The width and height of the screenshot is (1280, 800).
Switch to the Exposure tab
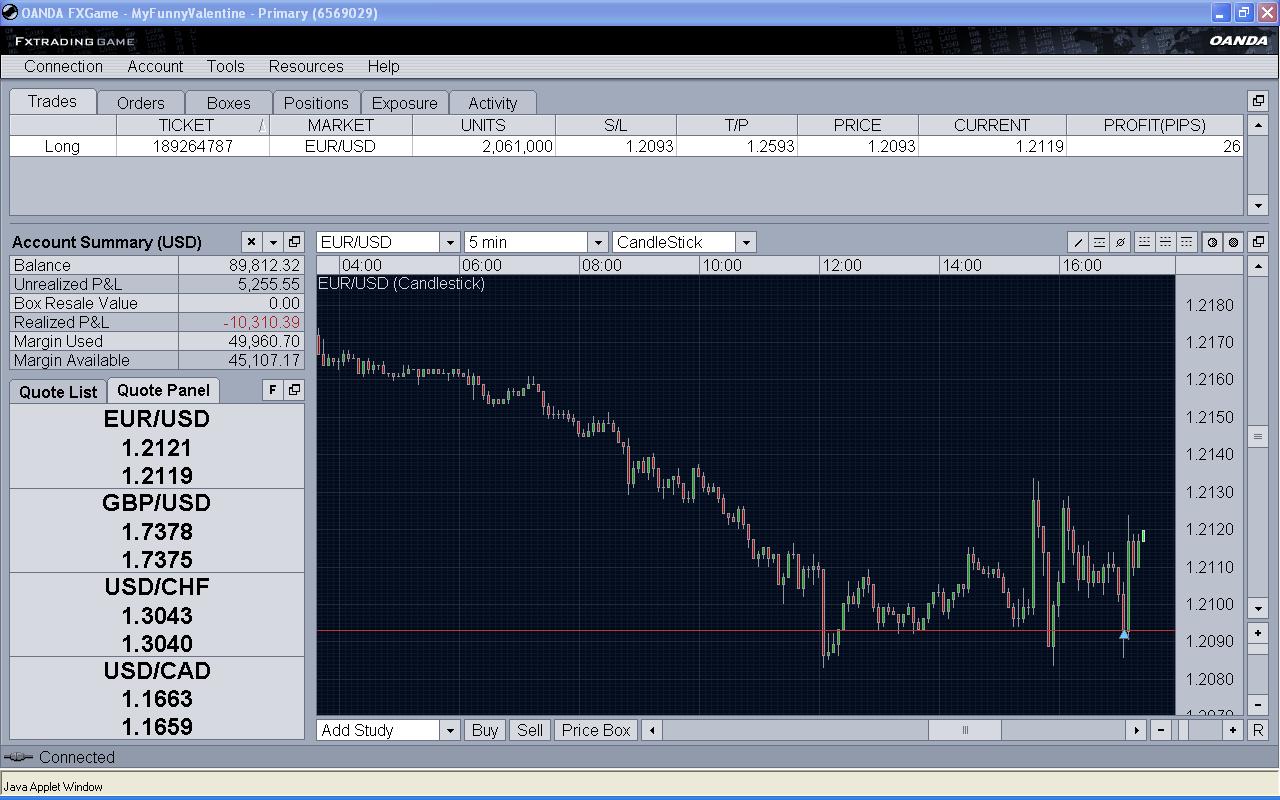click(x=405, y=103)
